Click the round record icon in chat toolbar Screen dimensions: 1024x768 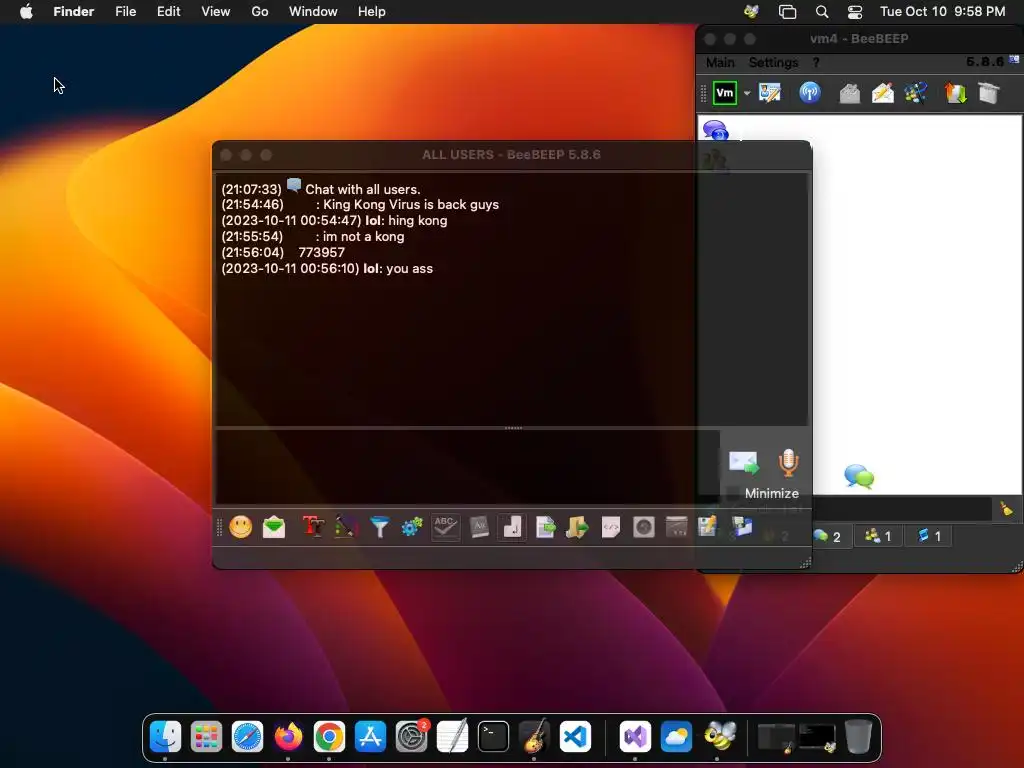[644, 526]
